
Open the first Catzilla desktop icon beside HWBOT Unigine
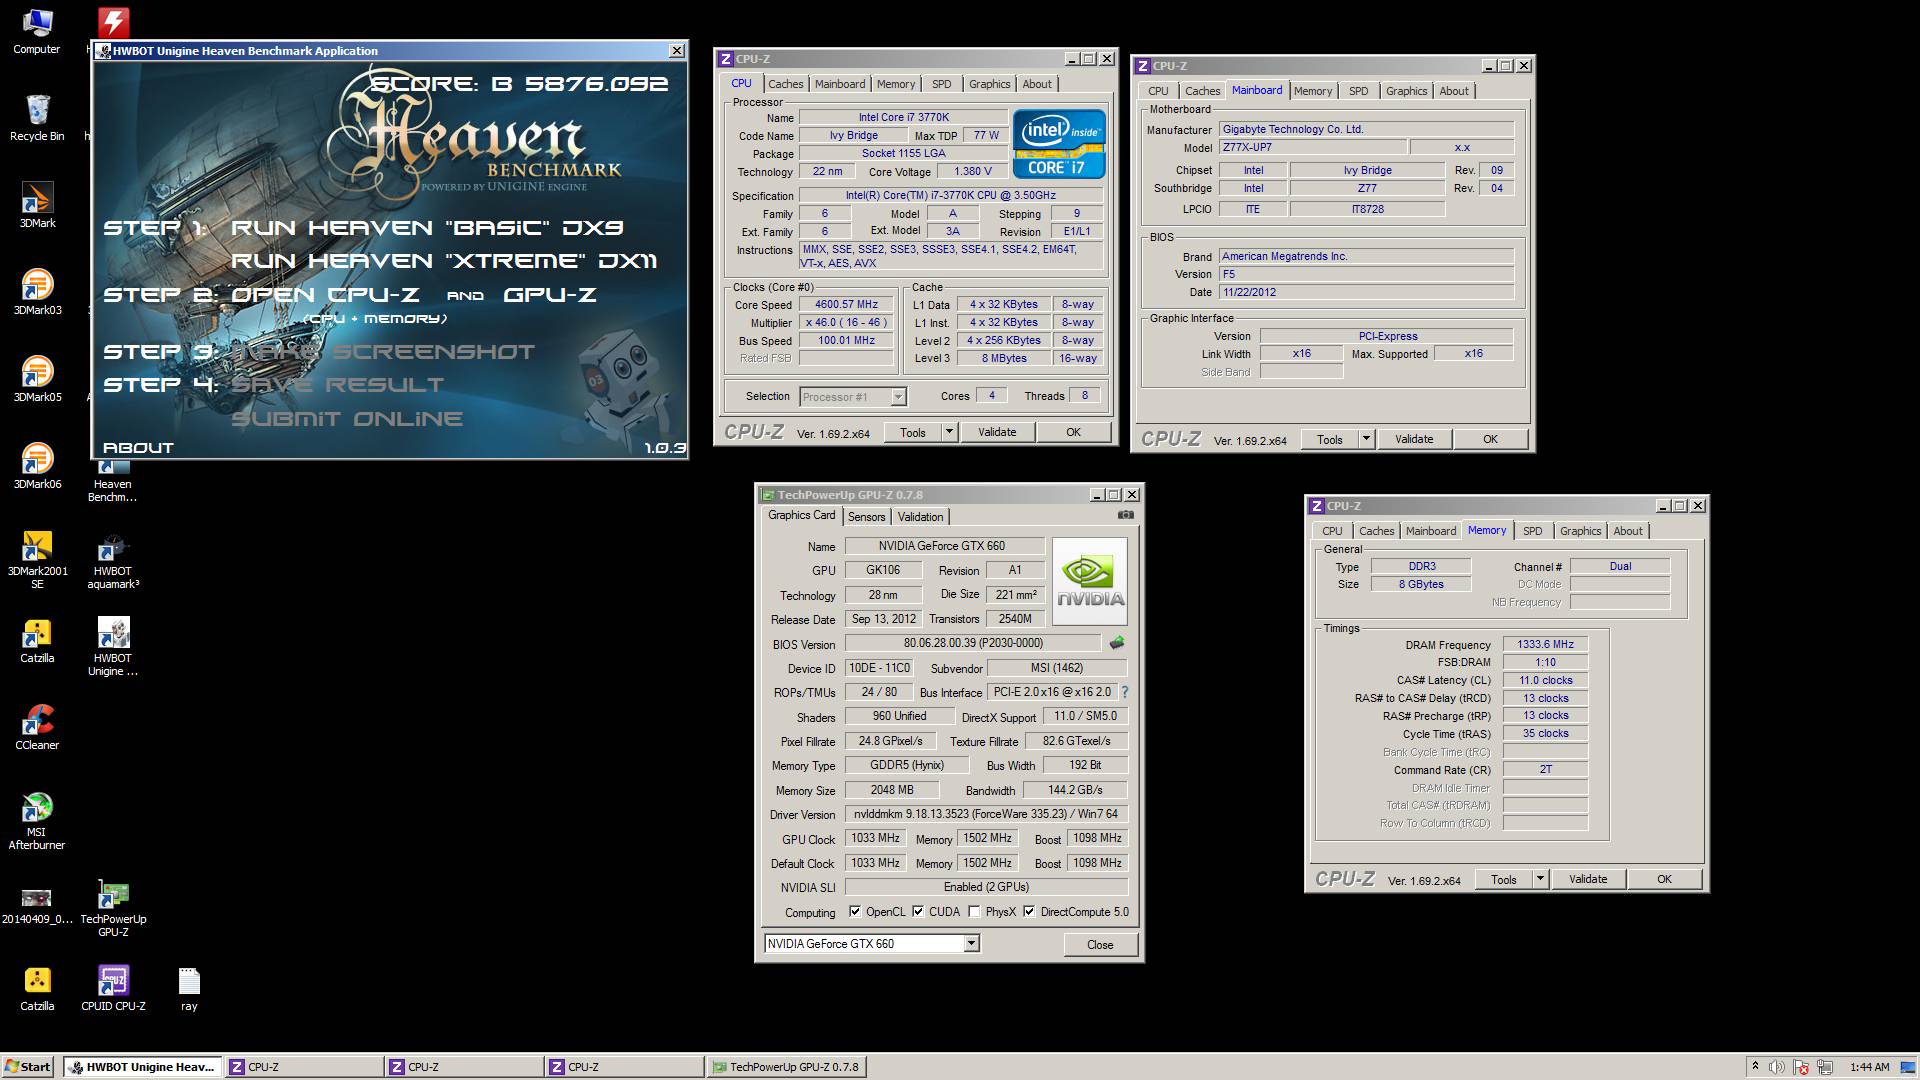pyautogui.click(x=37, y=640)
